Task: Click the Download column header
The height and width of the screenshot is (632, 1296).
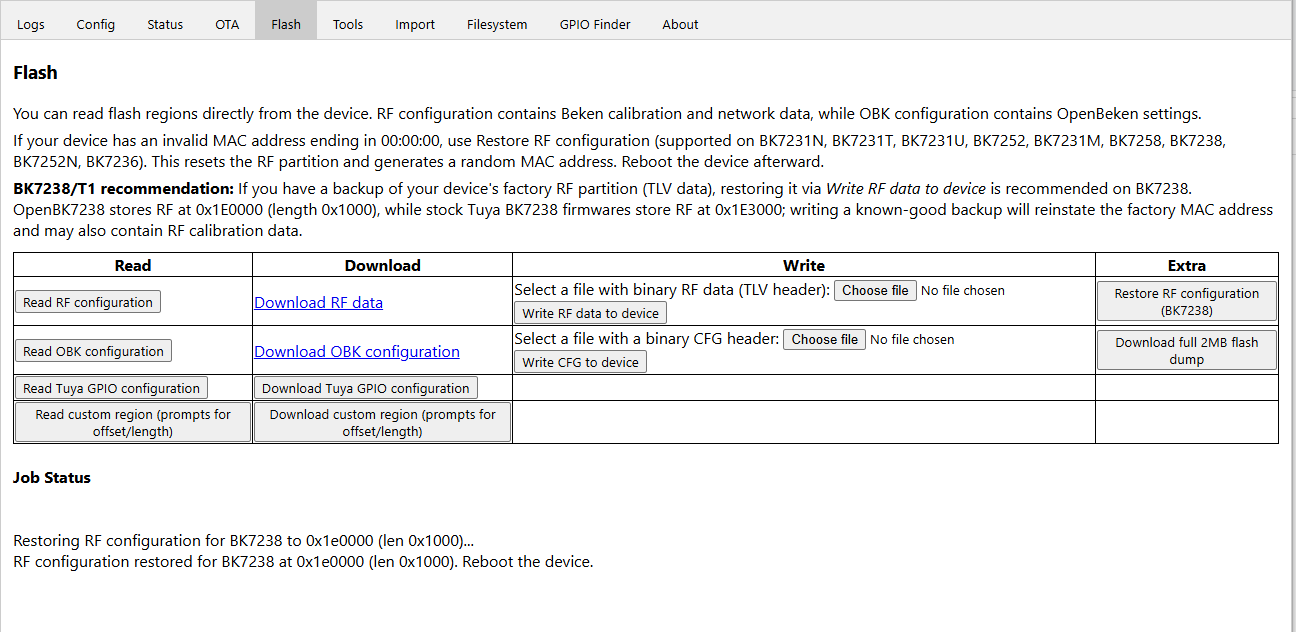Action: [382, 265]
